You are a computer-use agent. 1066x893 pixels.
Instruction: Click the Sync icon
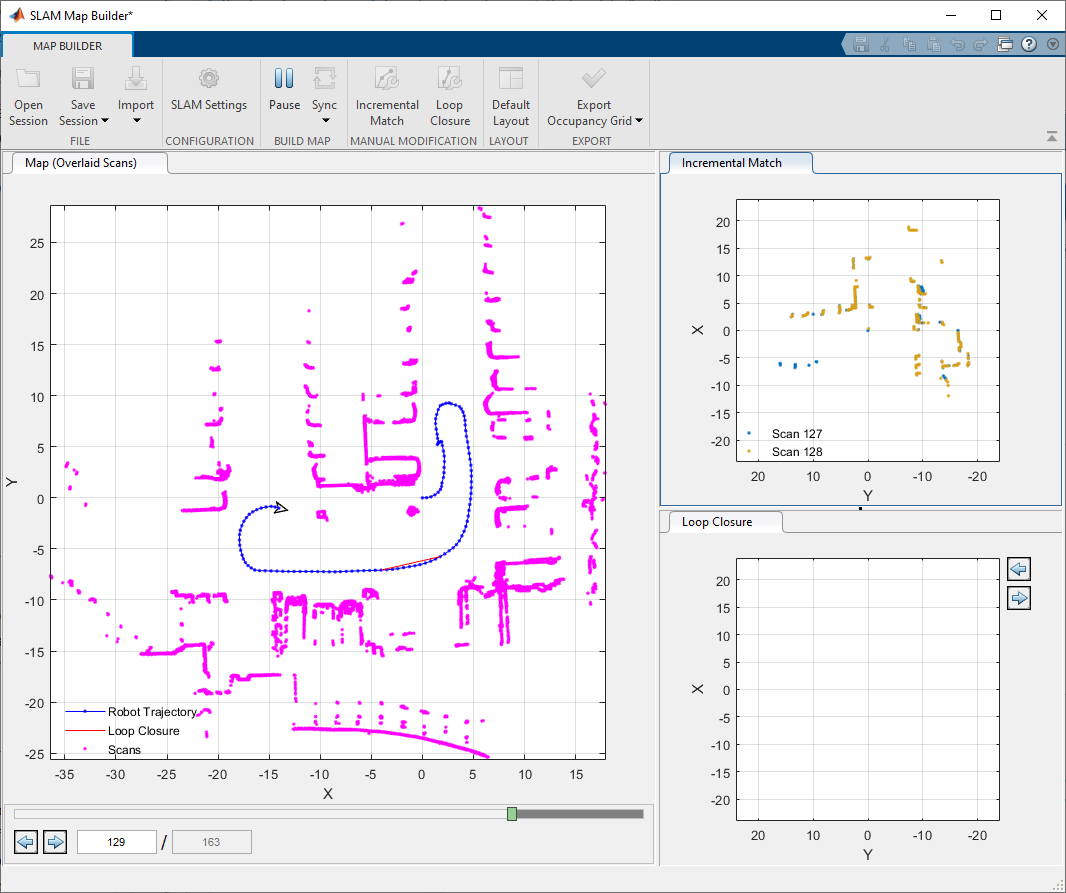point(324,80)
